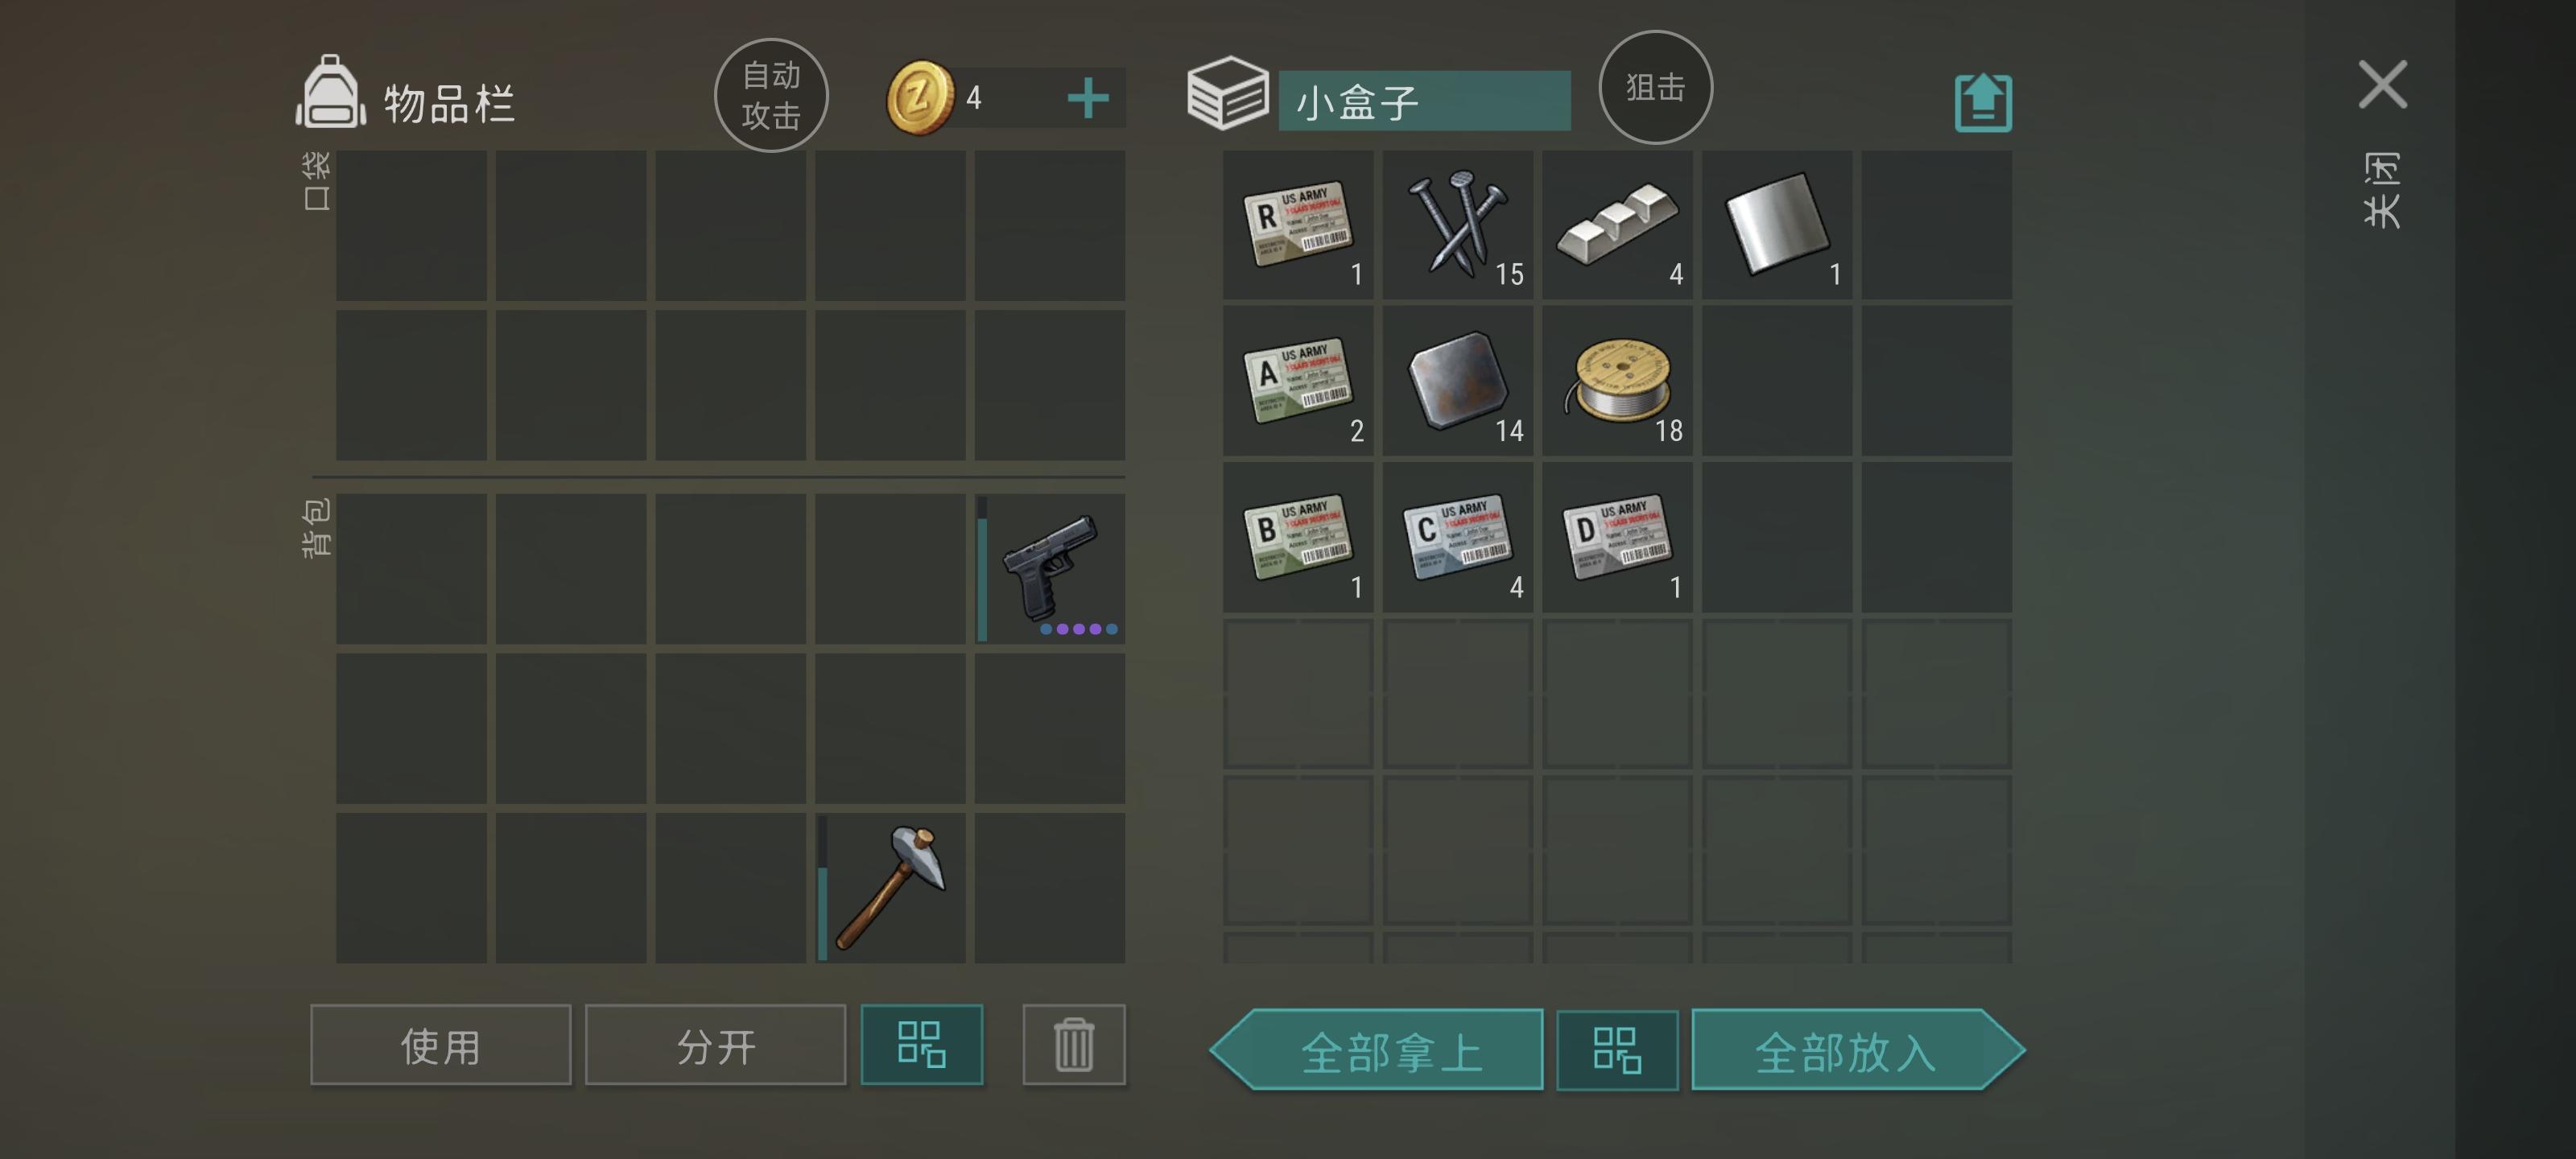Toggle the 自动攻击 auto attack button
The height and width of the screenshot is (1159, 2576).
click(771, 95)
